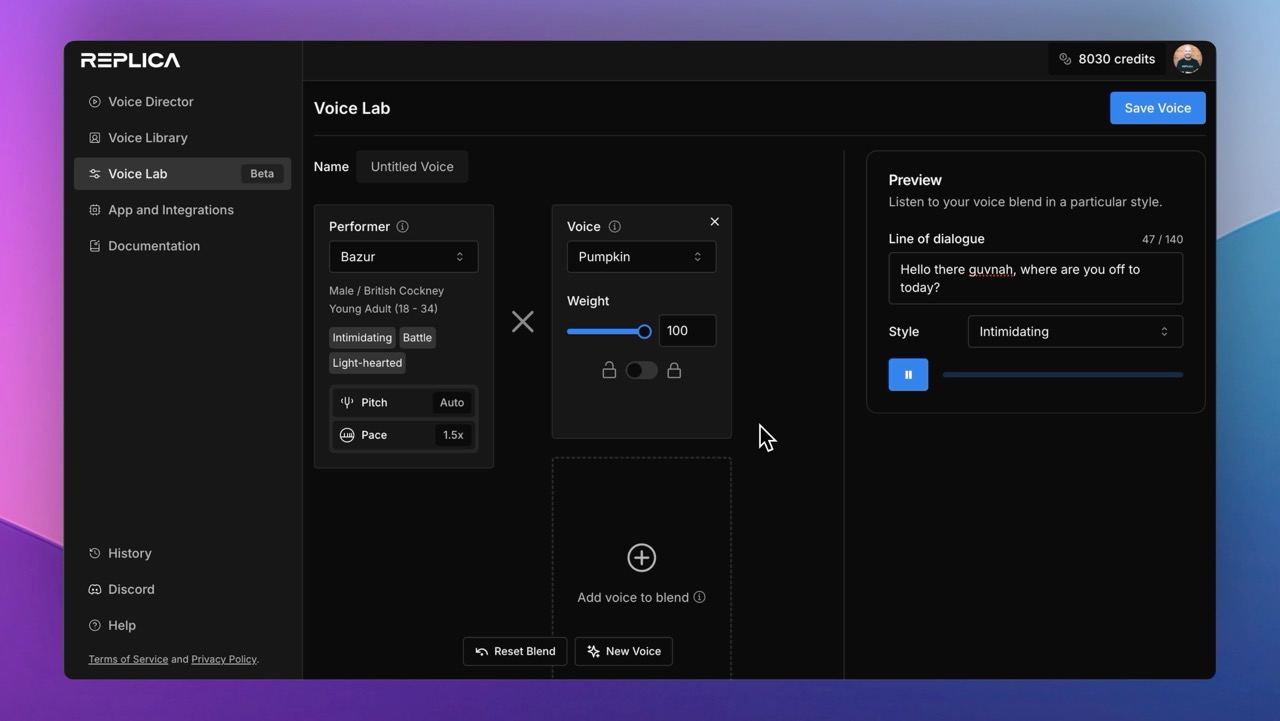The image size is (1280, 721).
Task: Click the user profile avatar
Action: click(x=1187, y=59)
